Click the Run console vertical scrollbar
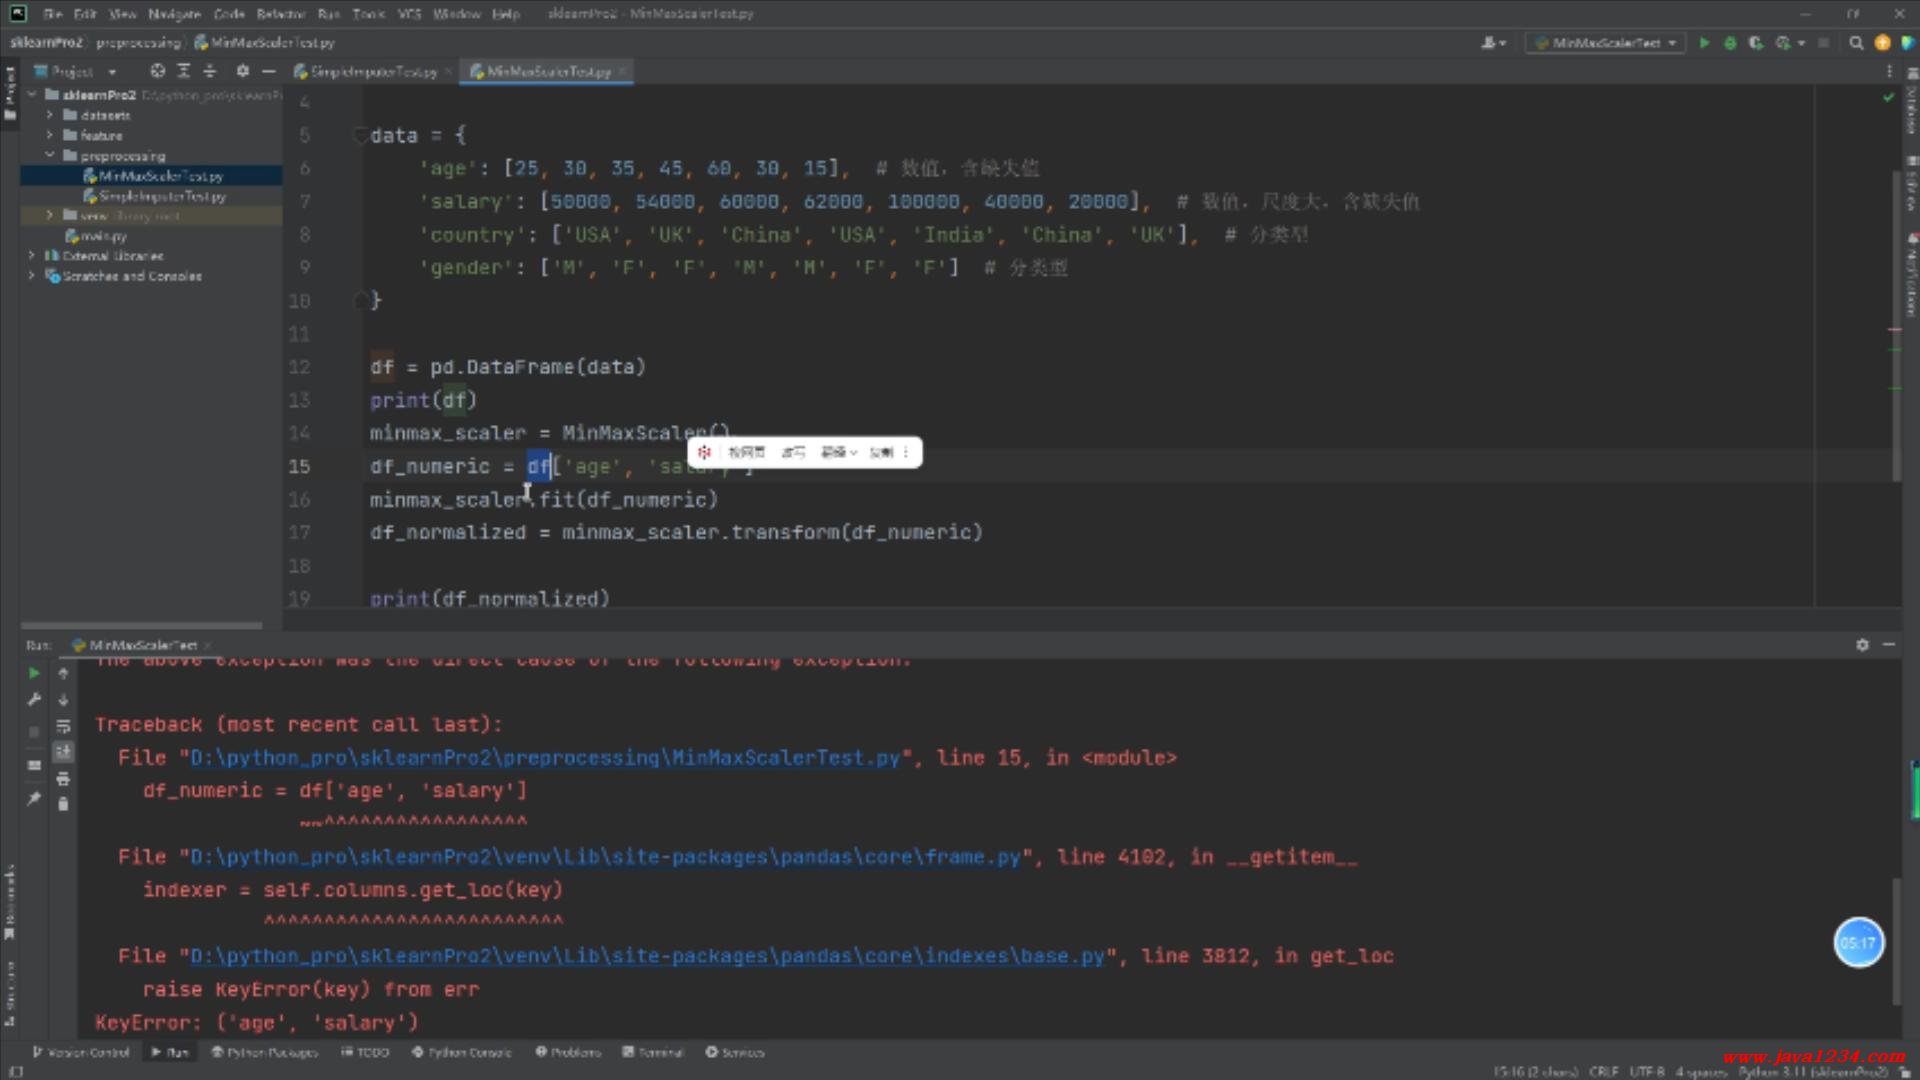Screen dimensions: 1920x1080 point(1896,940)
